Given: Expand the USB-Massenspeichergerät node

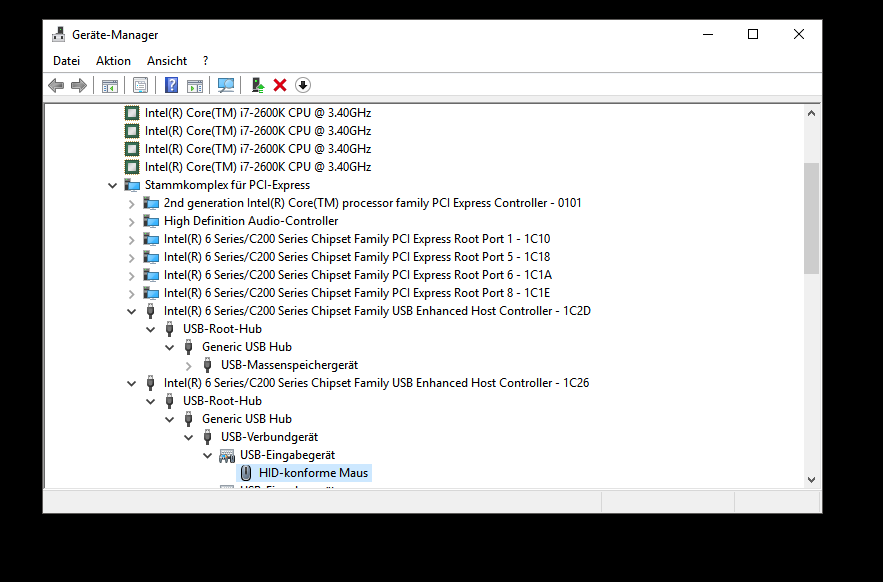Looking at the screenshot, I should point(189,366).
